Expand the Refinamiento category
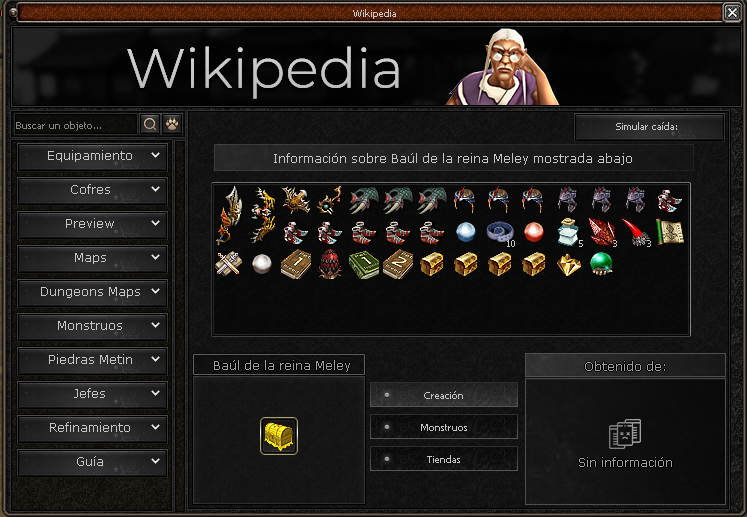 click(x=92, y=428)
